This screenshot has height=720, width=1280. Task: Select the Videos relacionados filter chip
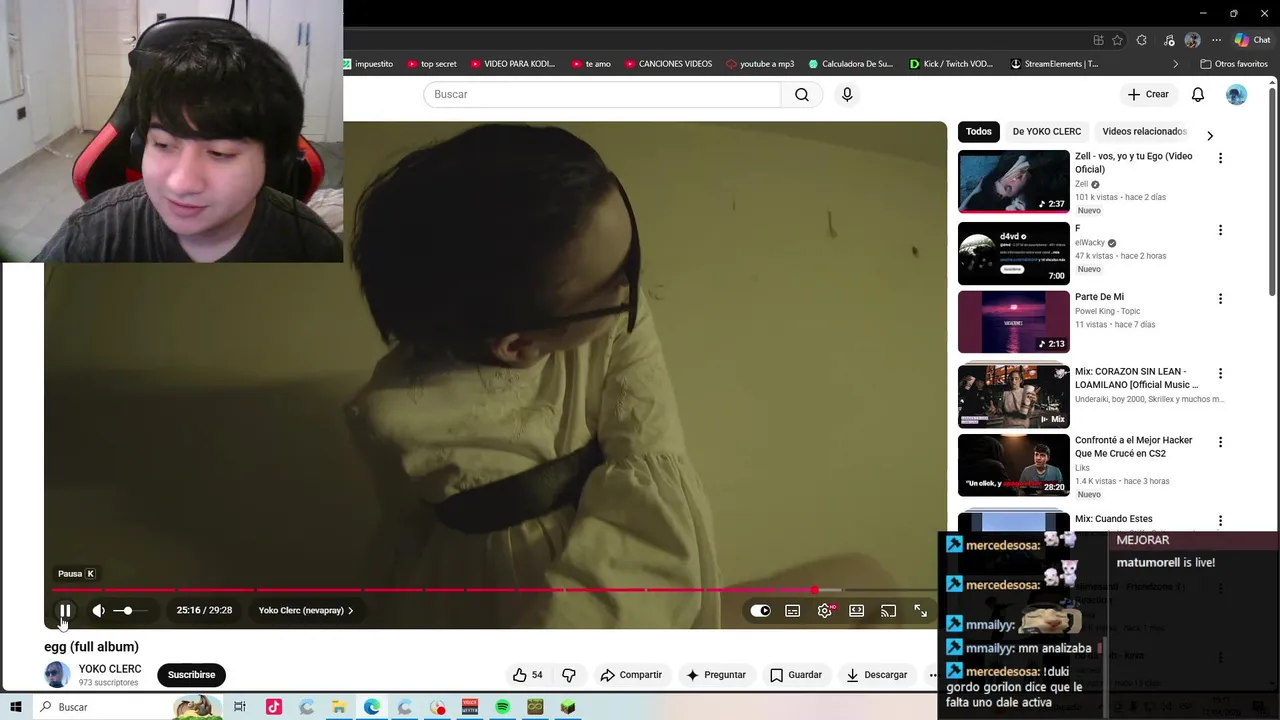coord(1144,131)
